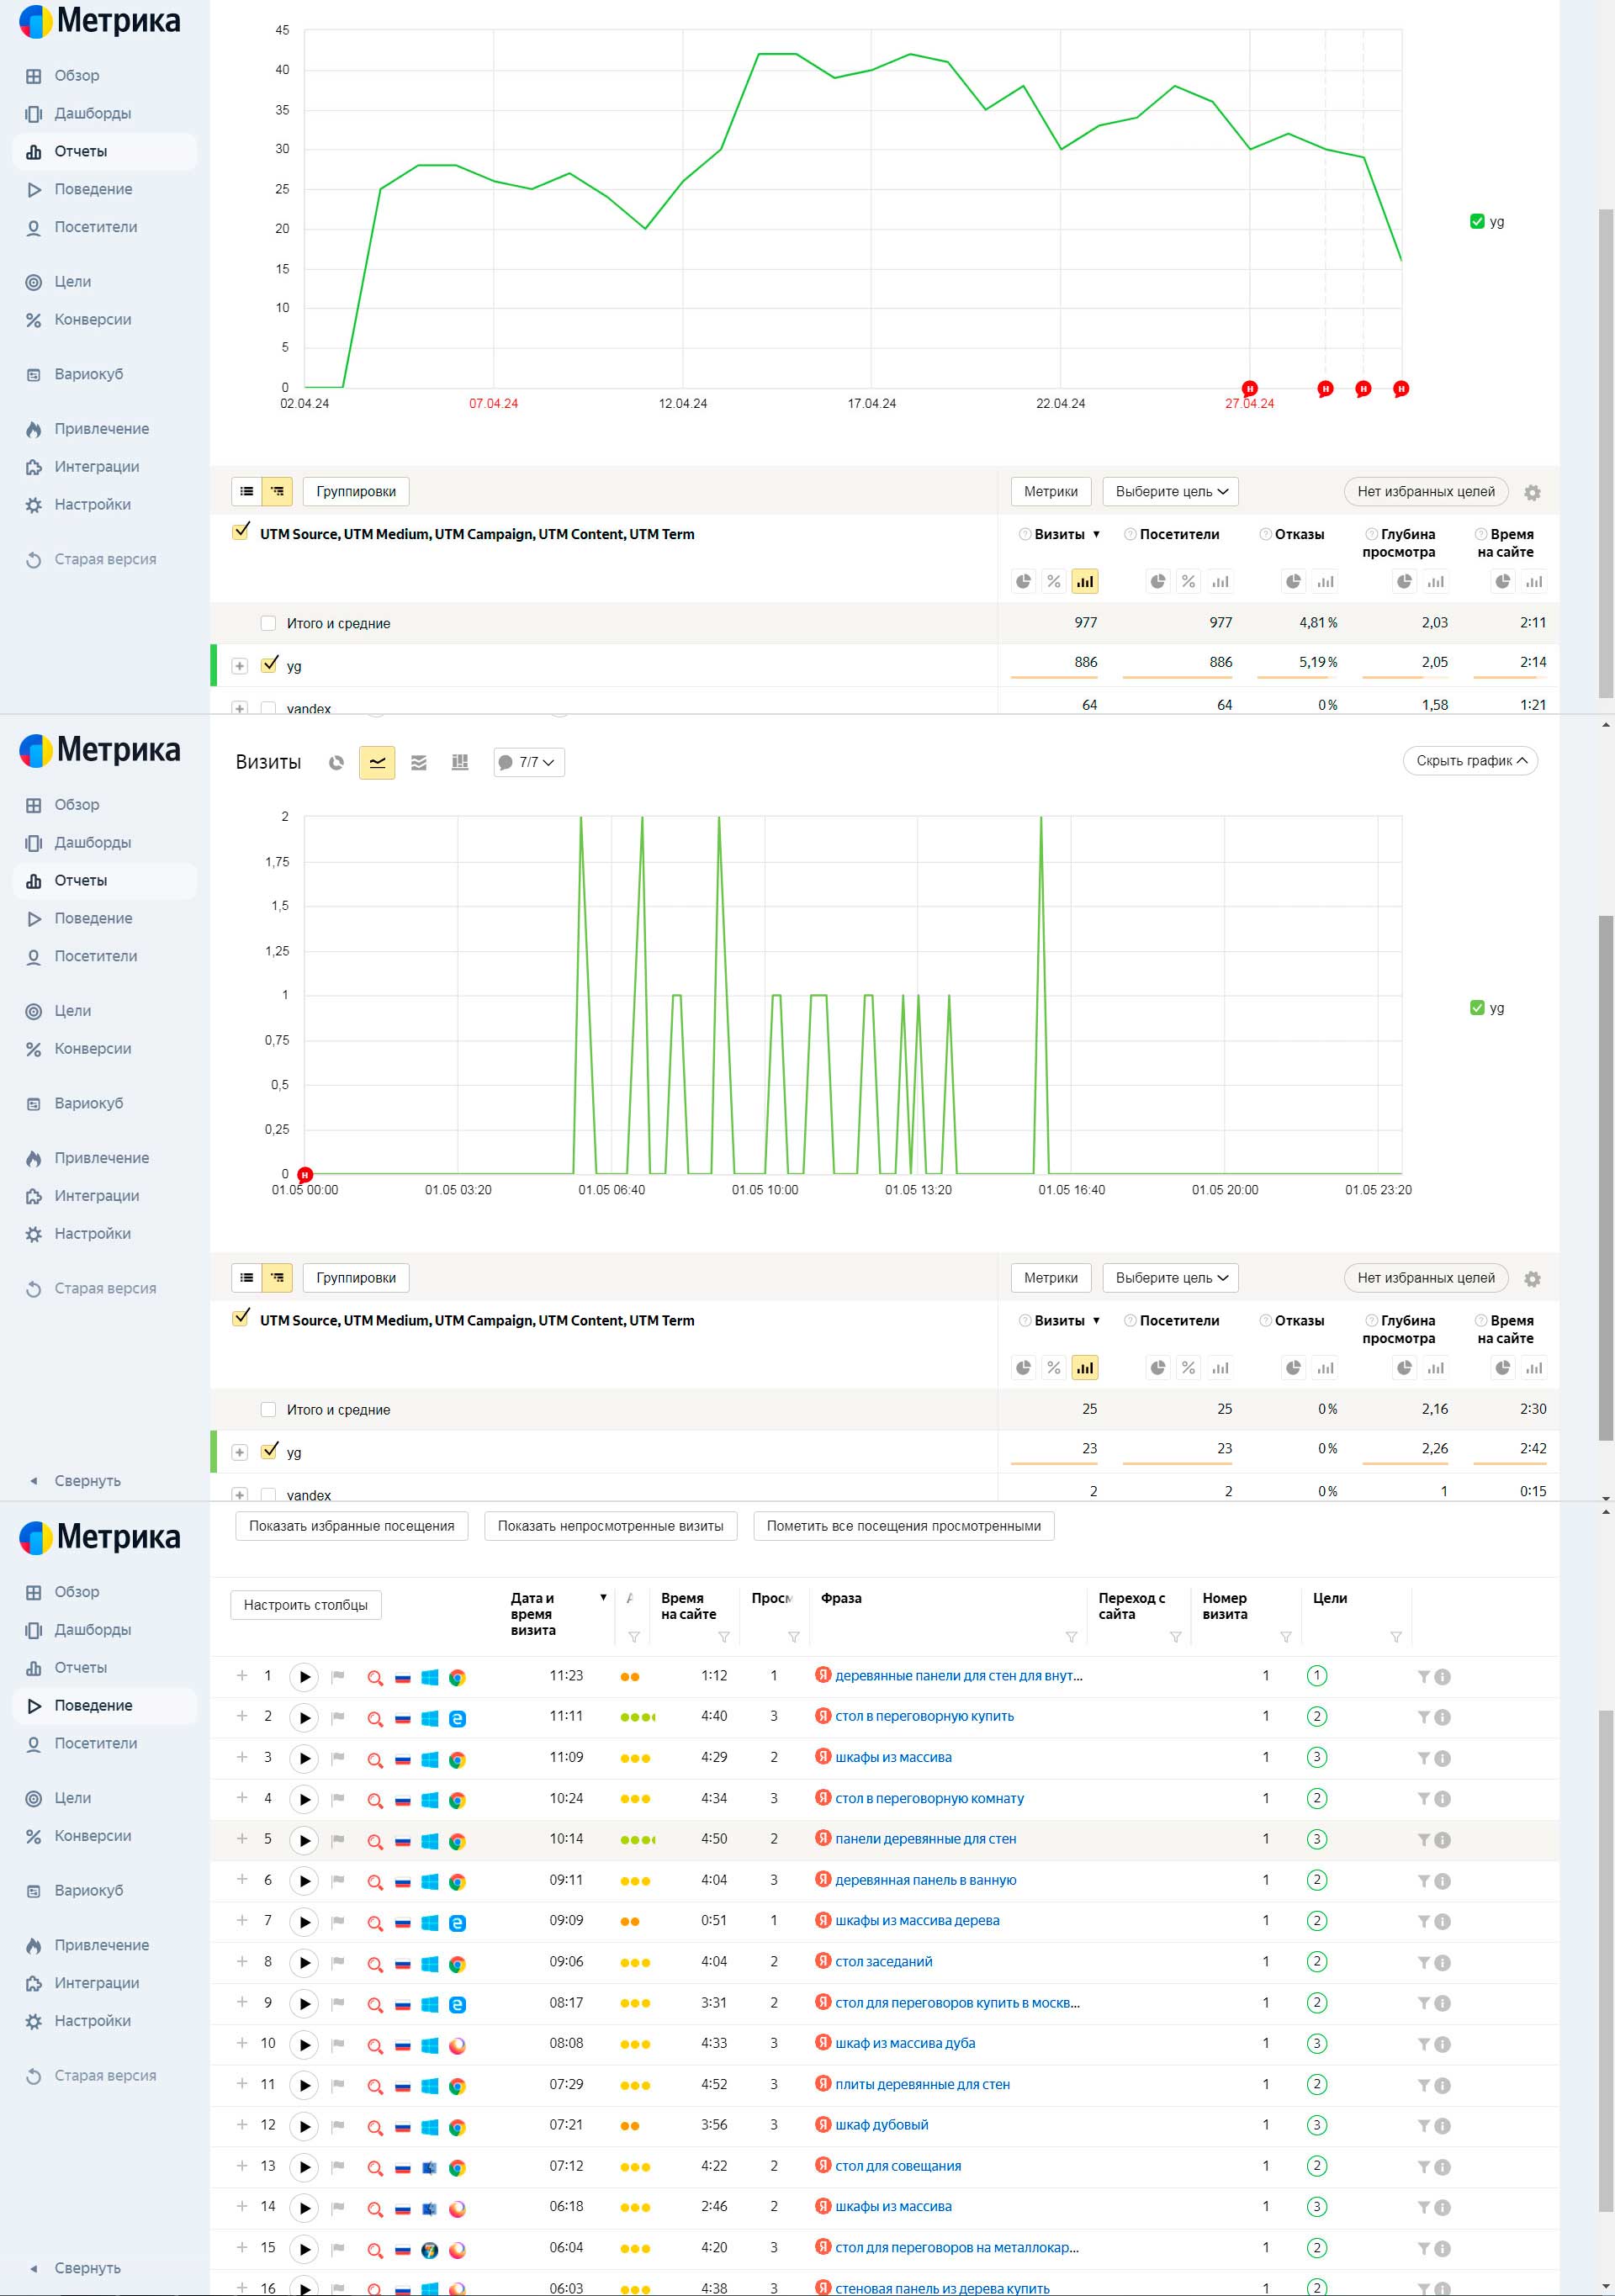Check Итого и средние in the 25-visits row
The height and width of the screenshot is (2296, 1615).
pos(268,1410)
